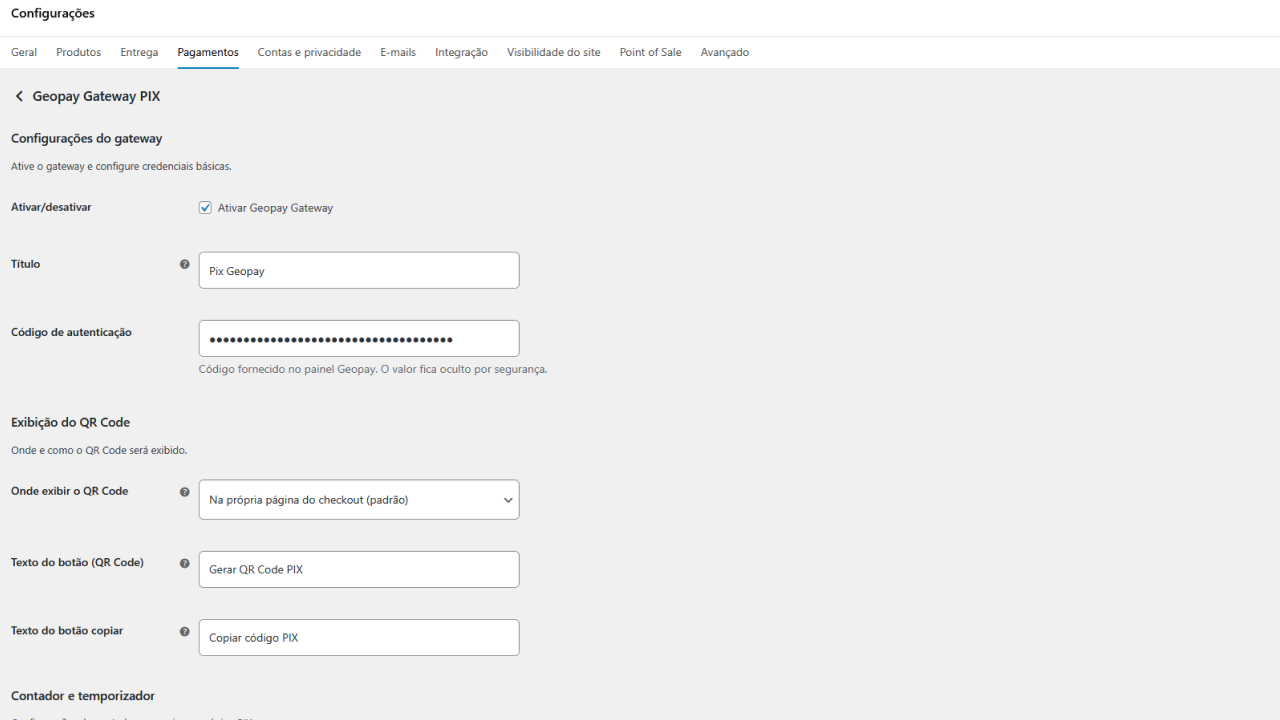Switch to the Geral tab
This screenshot has height=720, width=1280.
coord(24,52)
